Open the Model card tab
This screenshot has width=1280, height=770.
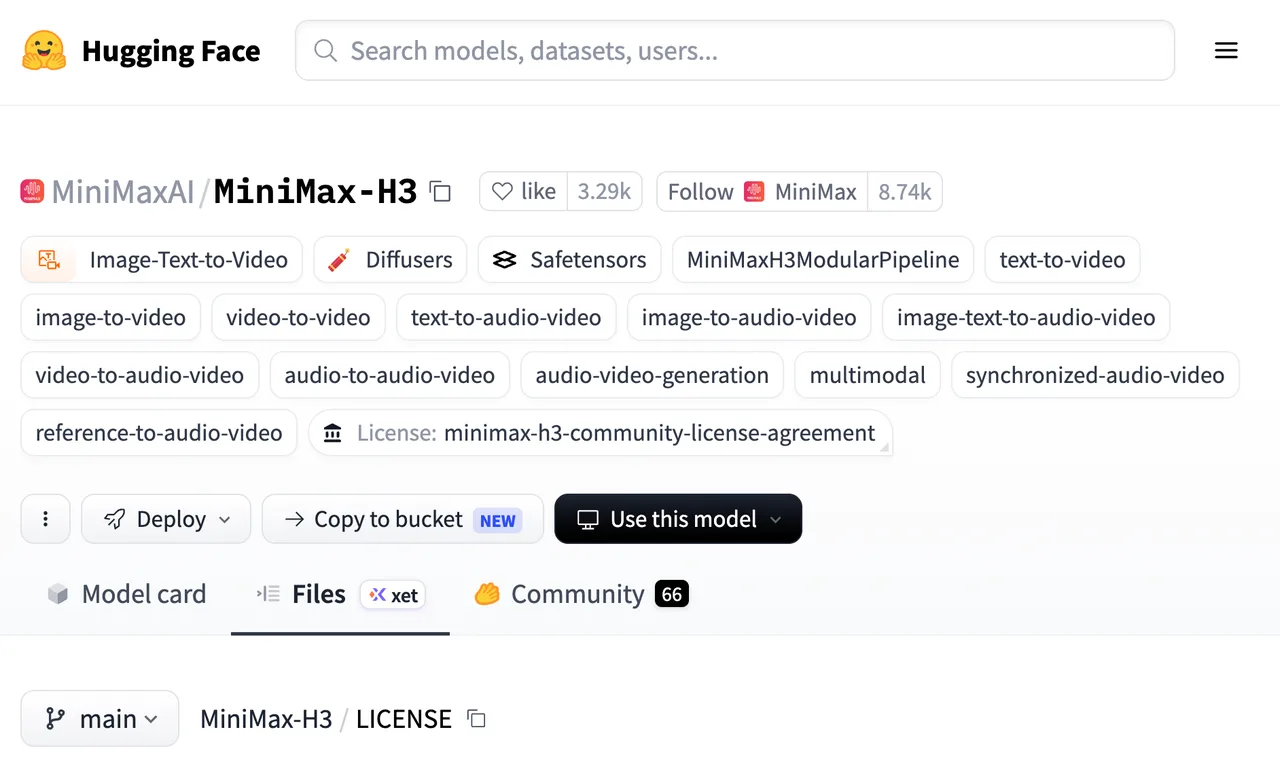click(x=127, y=594)
